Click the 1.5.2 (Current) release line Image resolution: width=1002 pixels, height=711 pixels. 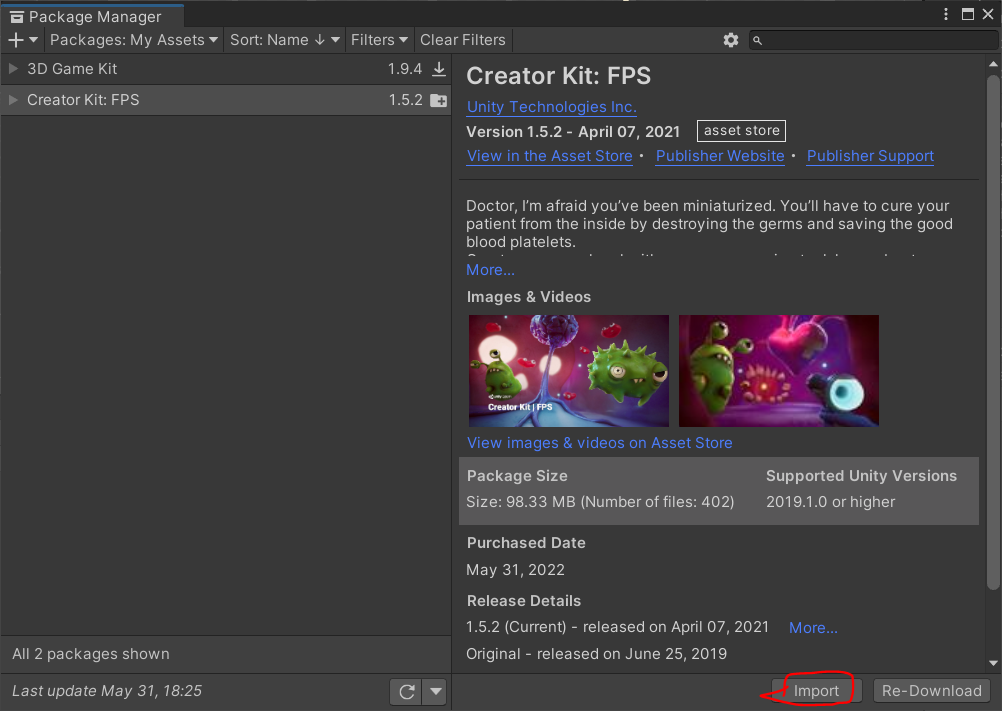(x=617, y=627)
